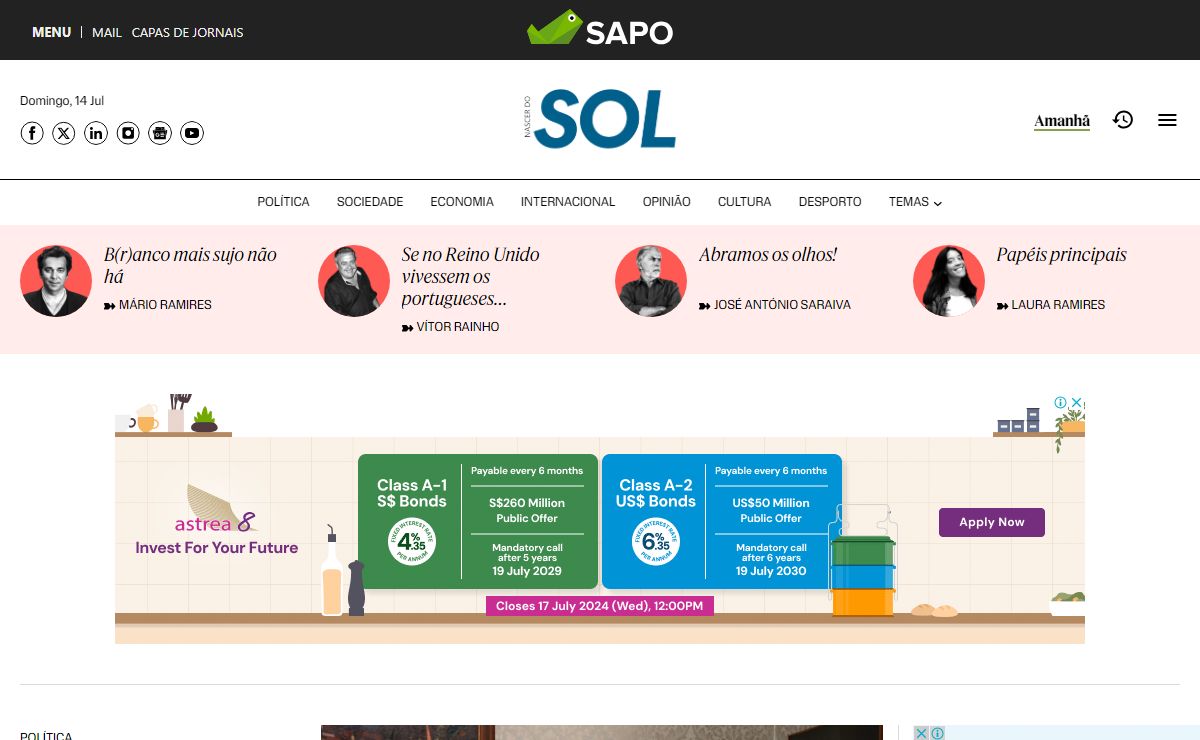This screenshot has height=740, width=1200.
Task: Open article 'B(r)anco mais sujo não há'
Action: [x=190, y=265]
